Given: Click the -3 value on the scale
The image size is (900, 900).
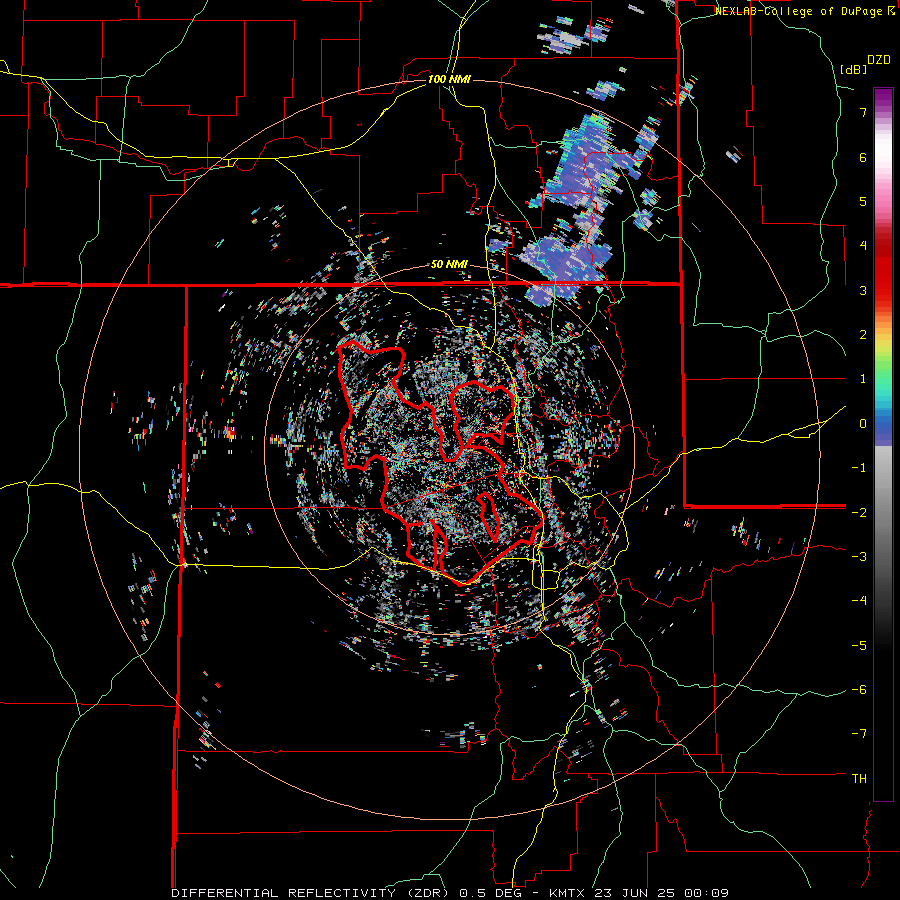Looking at the screenshot, I should 859,557.
